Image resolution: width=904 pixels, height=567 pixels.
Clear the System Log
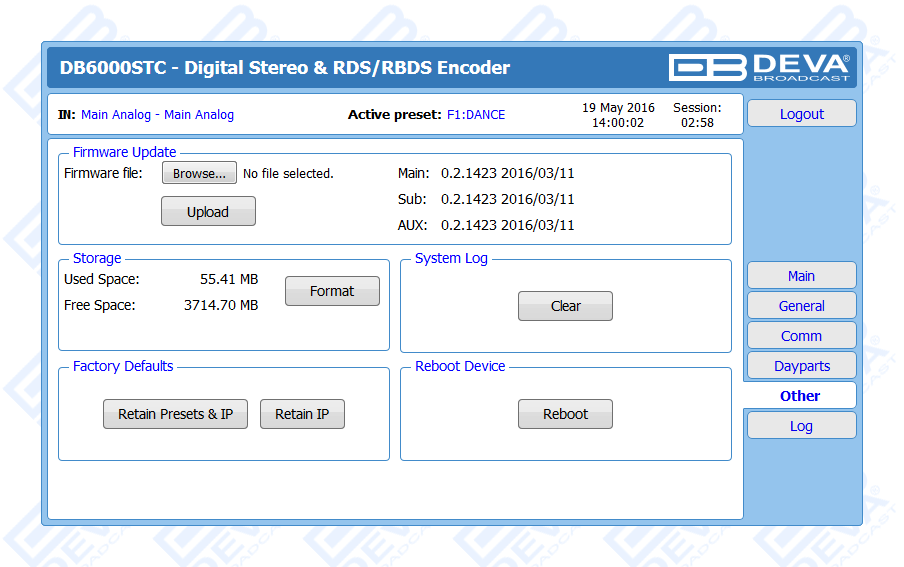(565, 306)
